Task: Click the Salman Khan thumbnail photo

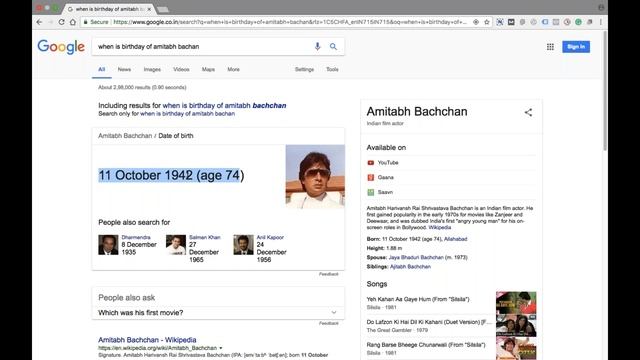Action: (176, 244)
